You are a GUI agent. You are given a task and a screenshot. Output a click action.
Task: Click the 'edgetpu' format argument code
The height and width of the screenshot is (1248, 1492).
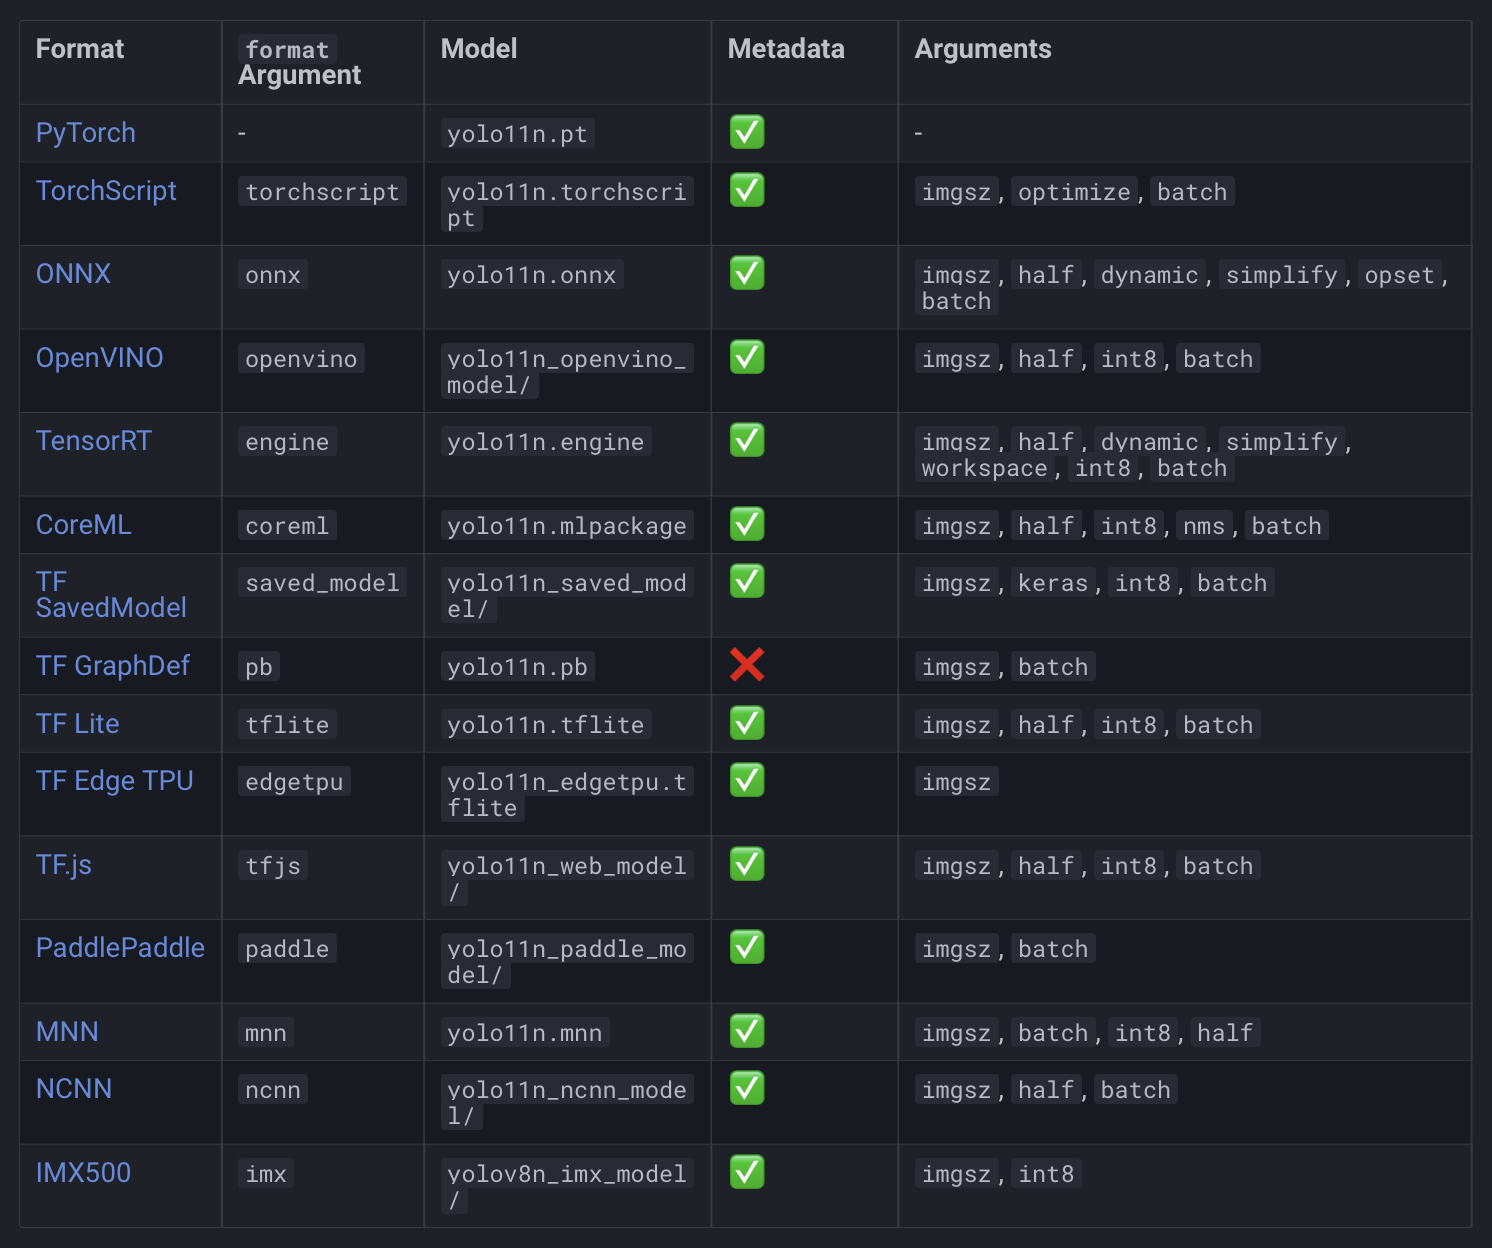[x=294, y=782]
